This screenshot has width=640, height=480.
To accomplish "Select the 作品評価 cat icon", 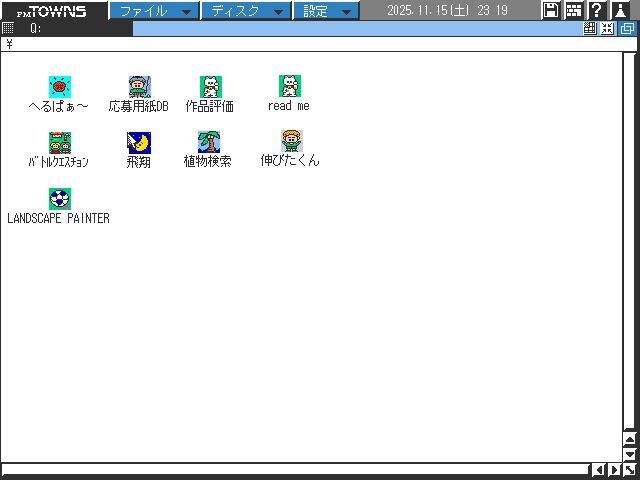I will coord(211,87).
